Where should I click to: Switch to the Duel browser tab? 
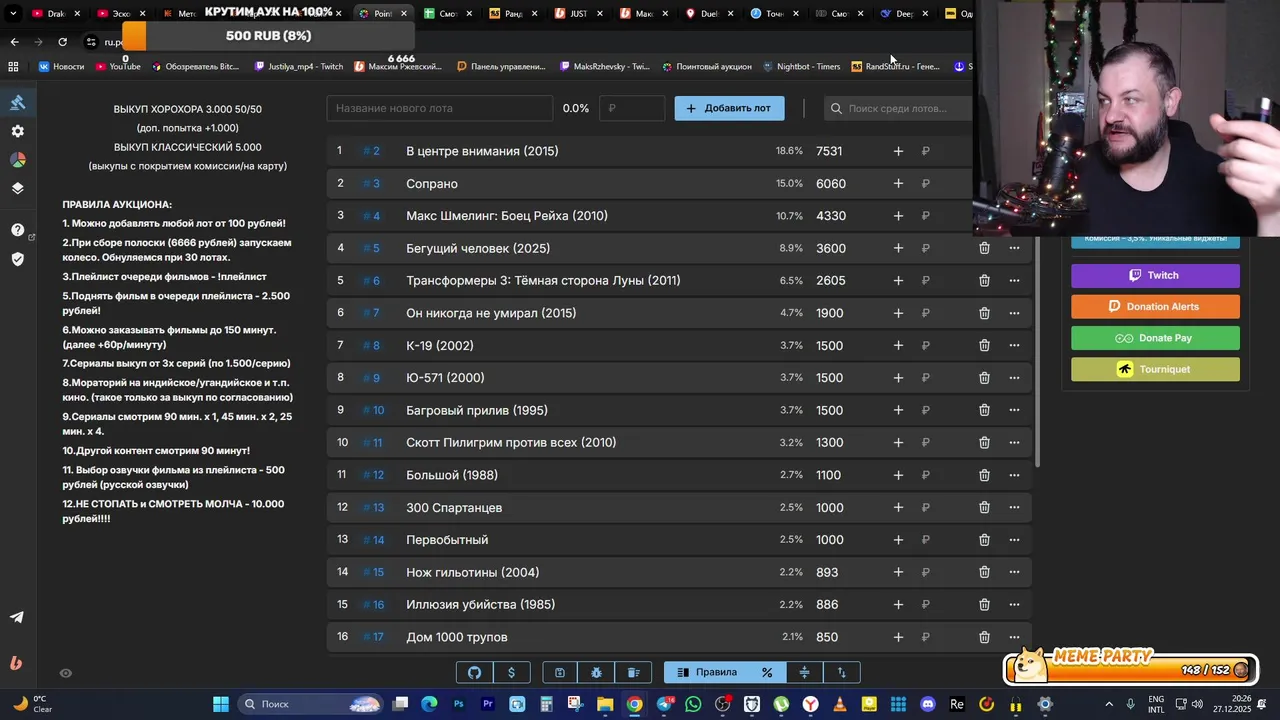tap(710, 14)
